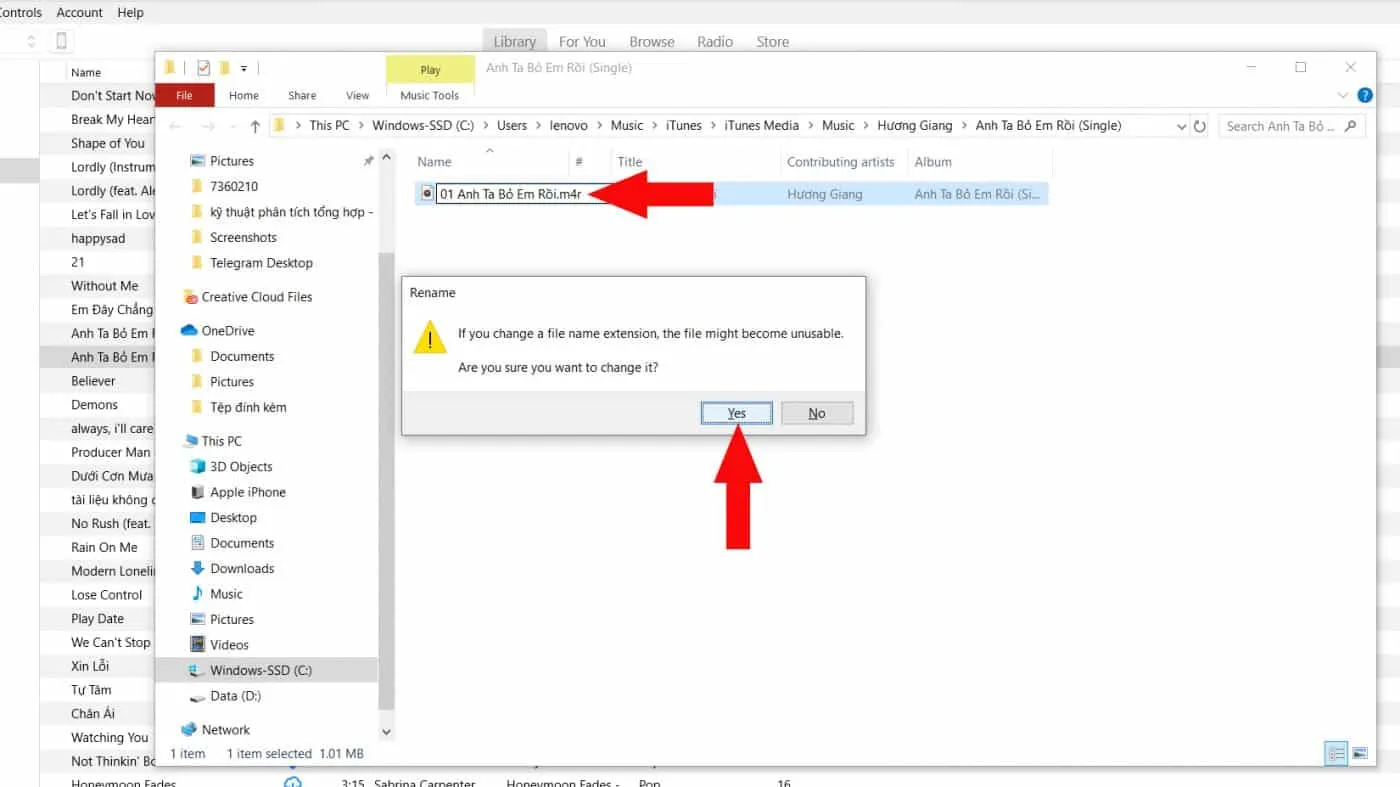Switch to the View ribbon tab
1400x787 pixels.
coord(357,95)
